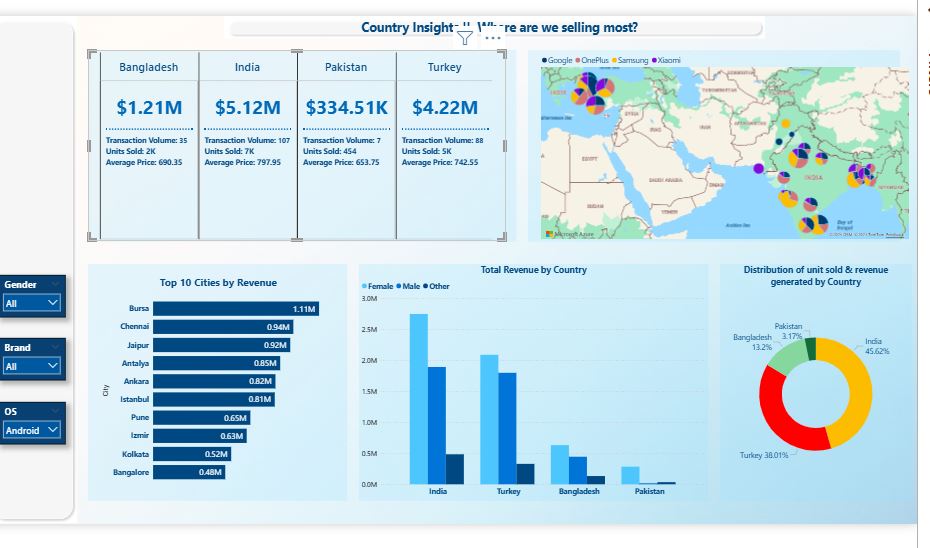930x548 pixels.
Task: Click the Xiaomi legend marker on the map
Action: point(654,61)
